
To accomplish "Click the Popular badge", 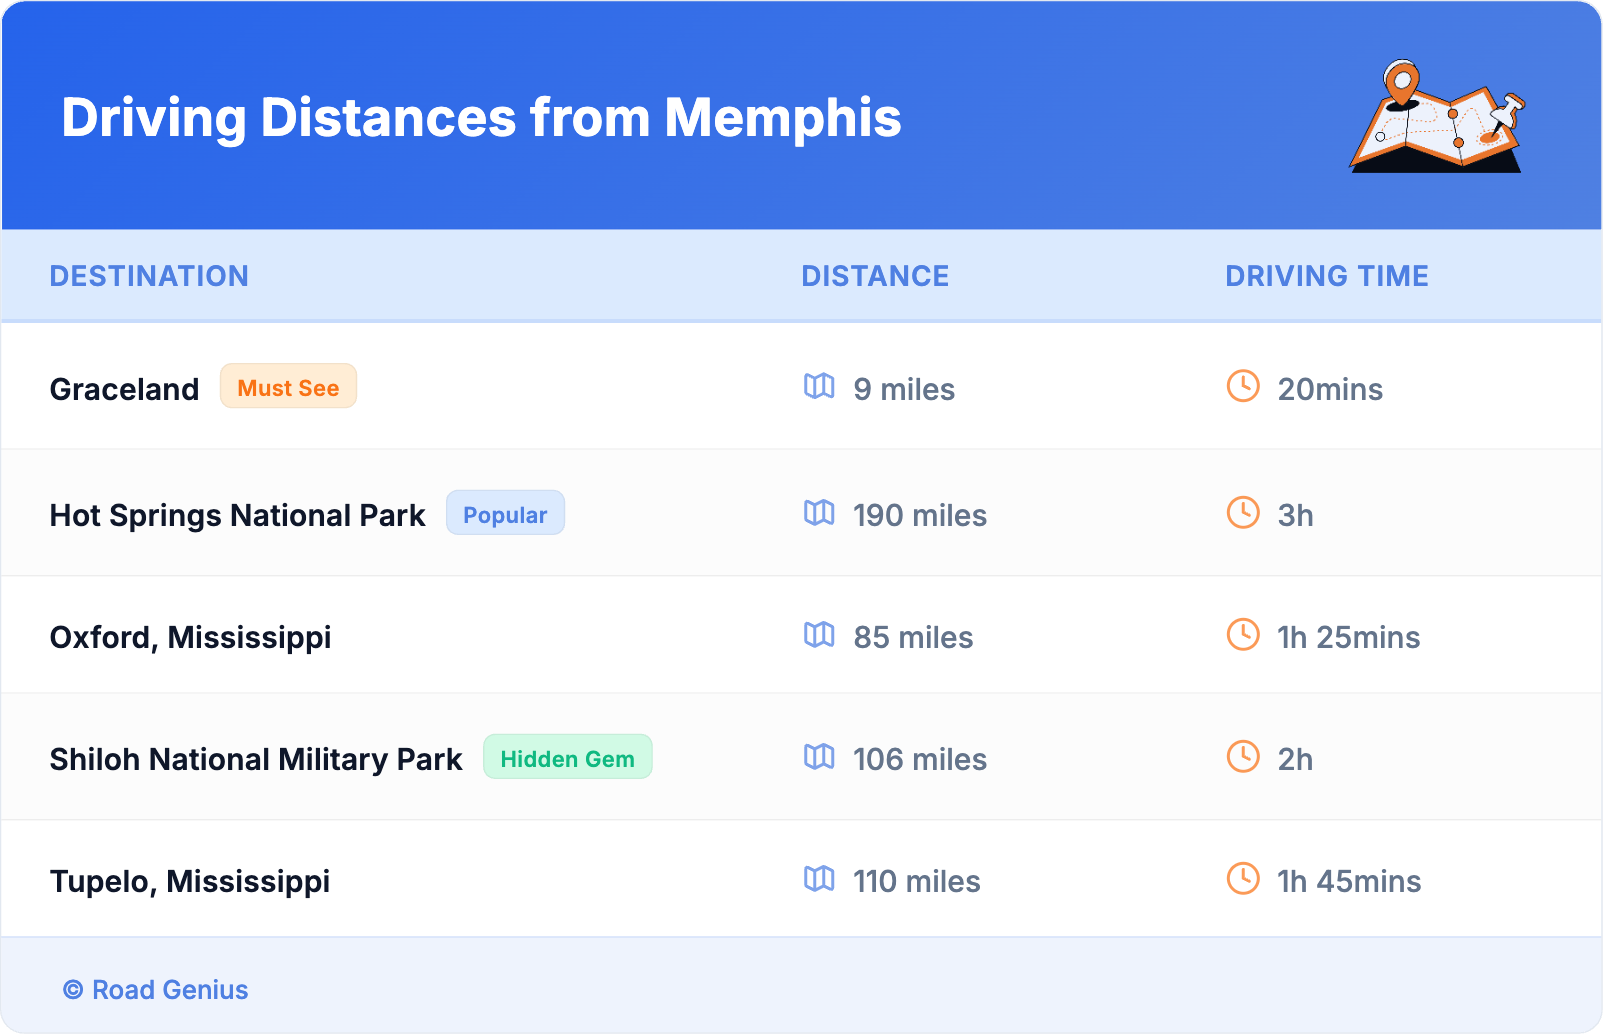I will [505, 514].
